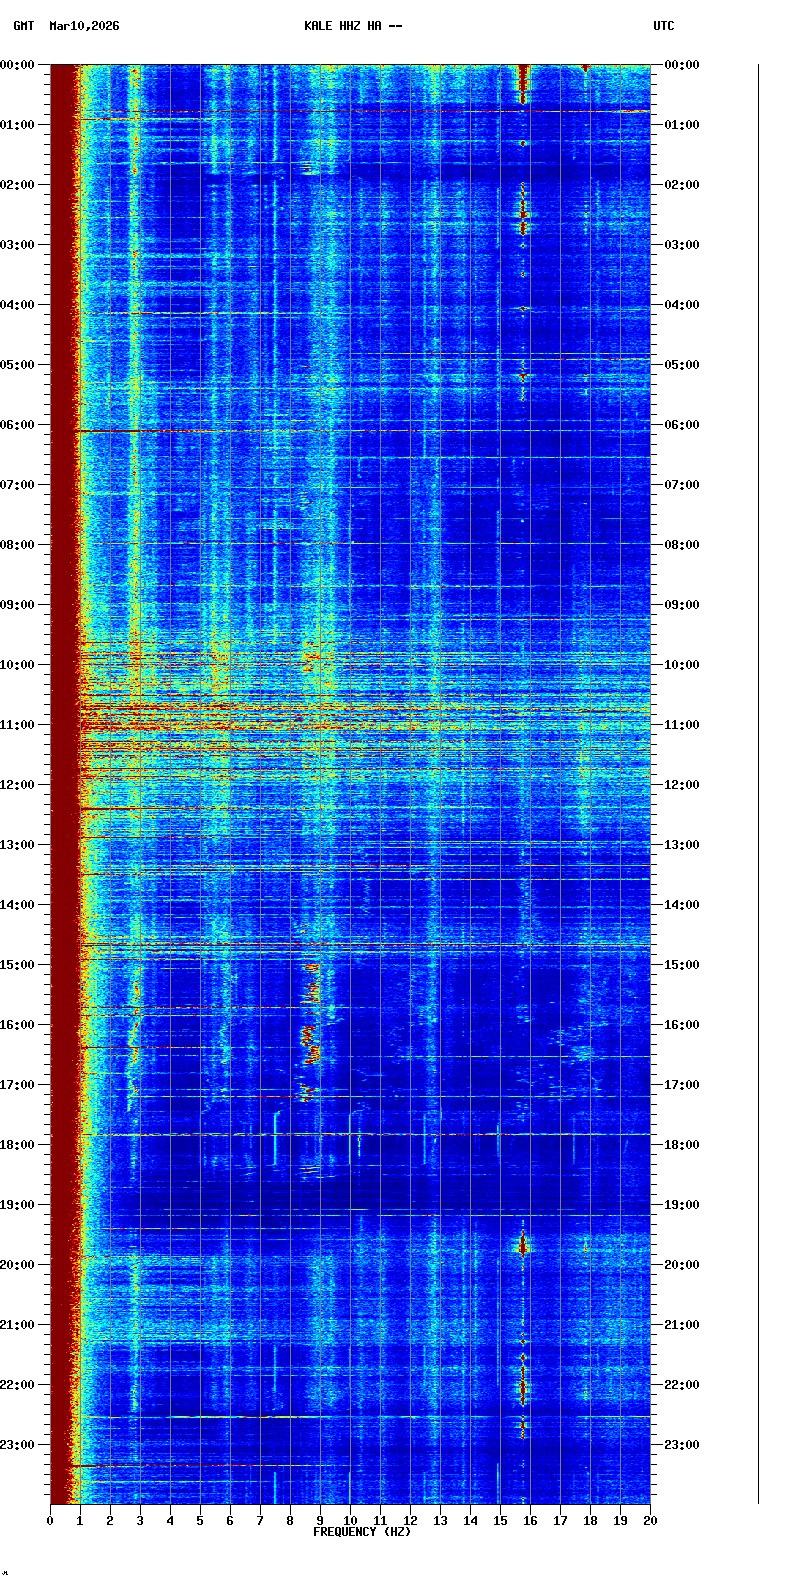
Task: Select the 11:00 marker on the left axis
Action: pos(18,725)
